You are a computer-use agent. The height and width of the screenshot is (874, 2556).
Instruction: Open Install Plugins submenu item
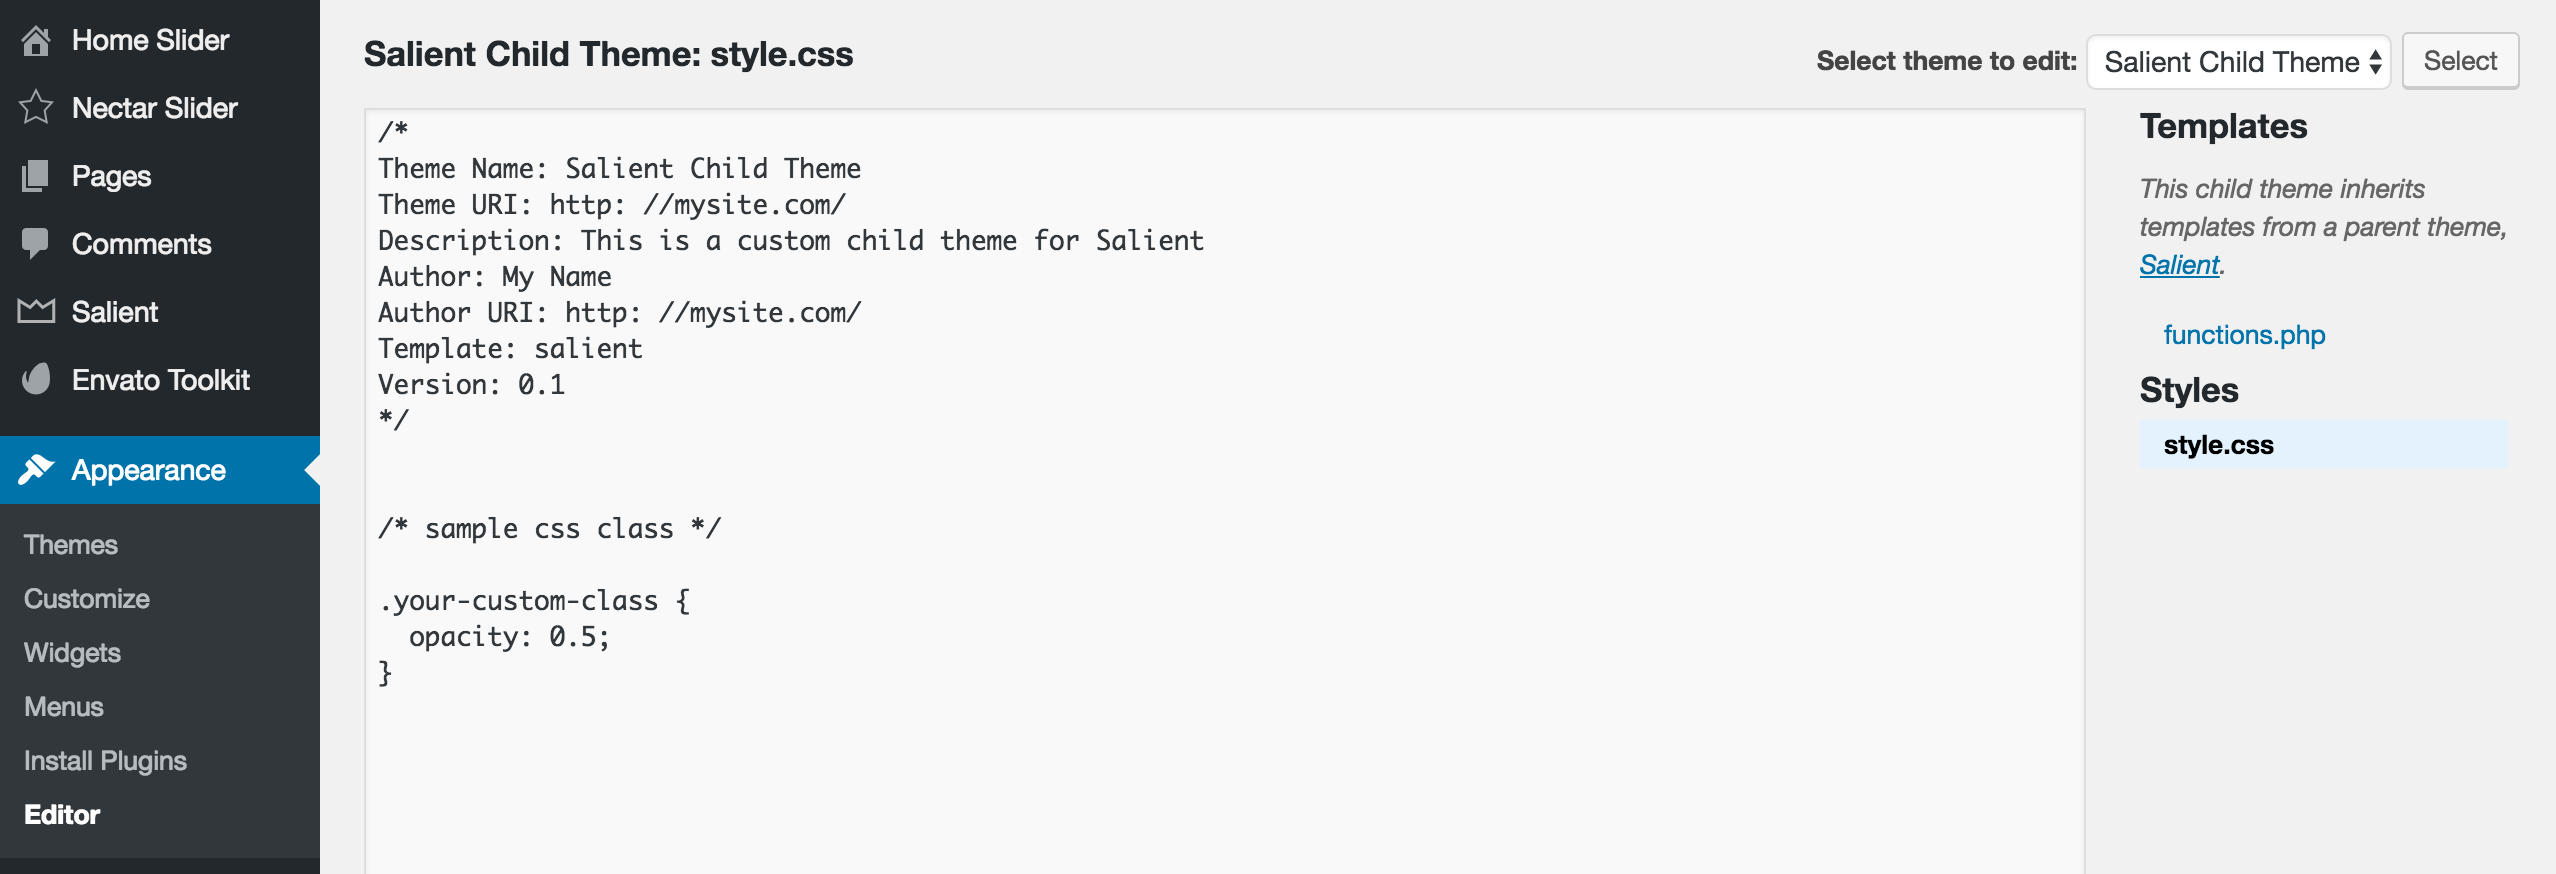coord(105,761)
